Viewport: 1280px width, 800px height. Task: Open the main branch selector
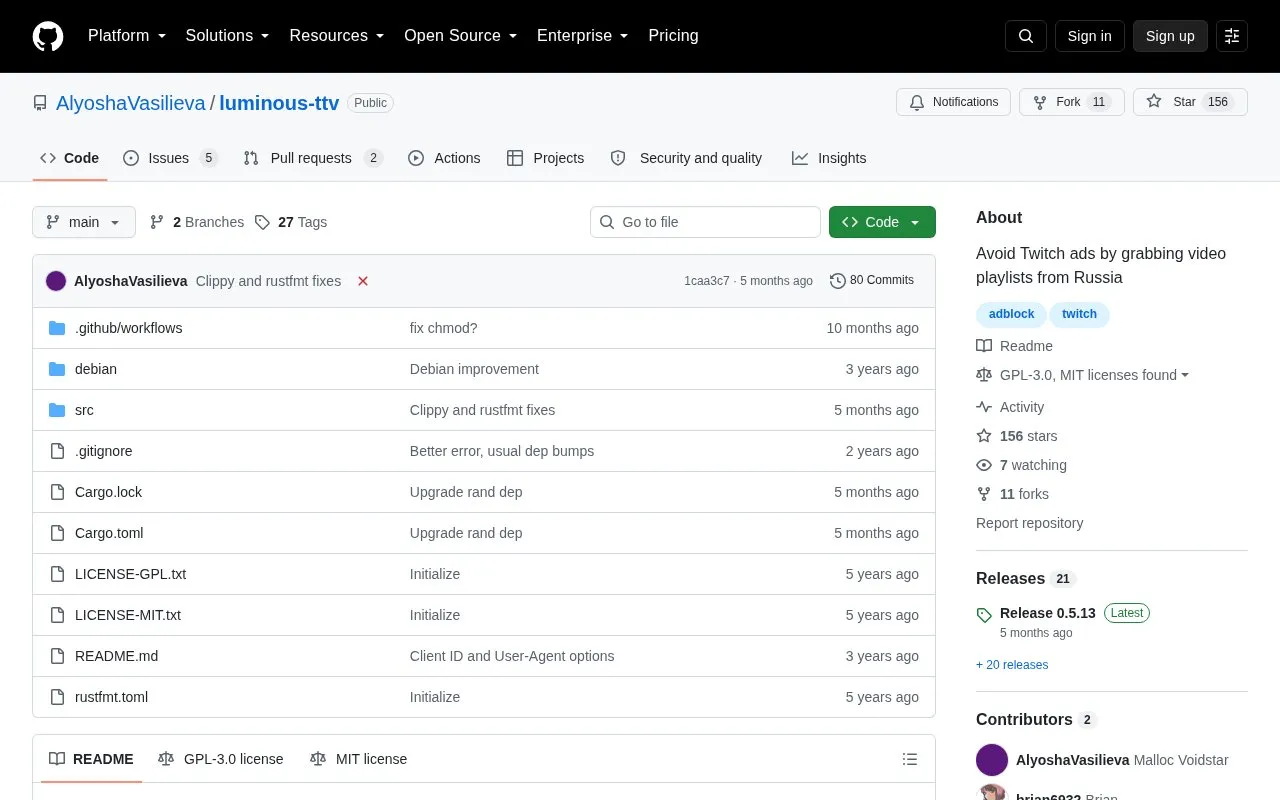(84, 222)
